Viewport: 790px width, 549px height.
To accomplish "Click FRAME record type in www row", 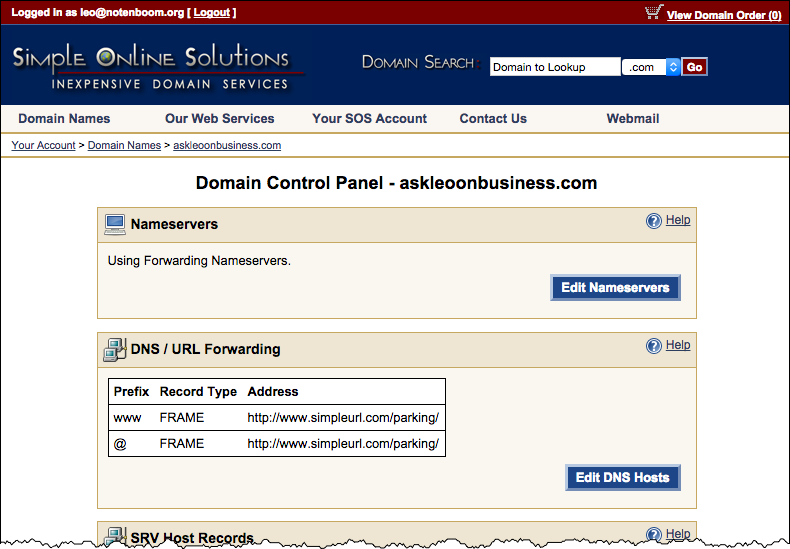I will (182, 418).
